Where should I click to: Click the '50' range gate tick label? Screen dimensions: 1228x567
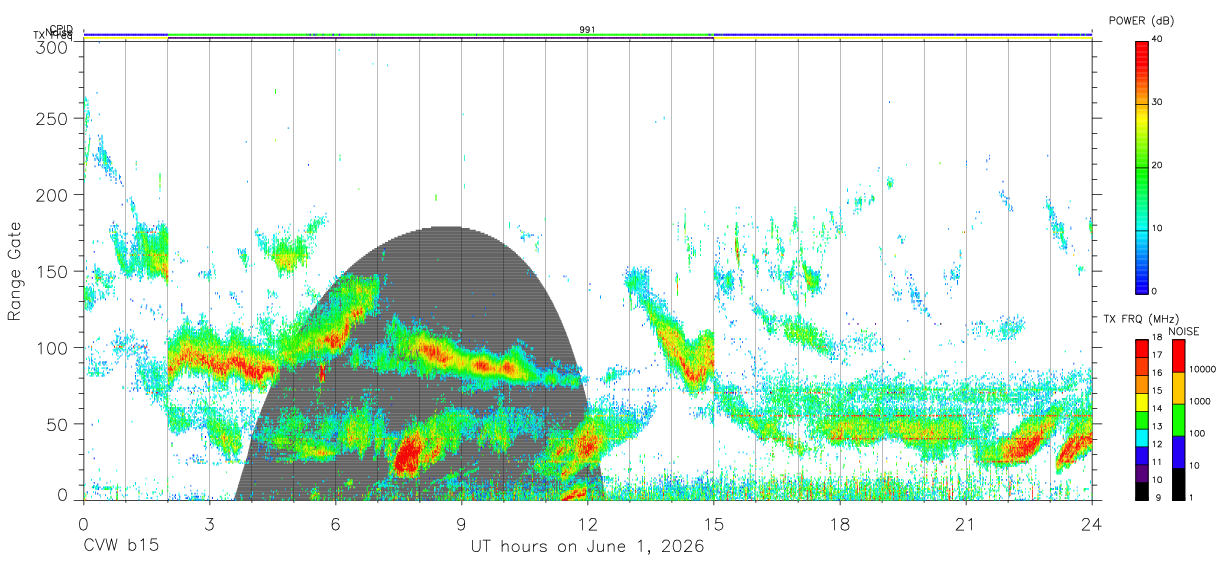click(x=56, y=424)
